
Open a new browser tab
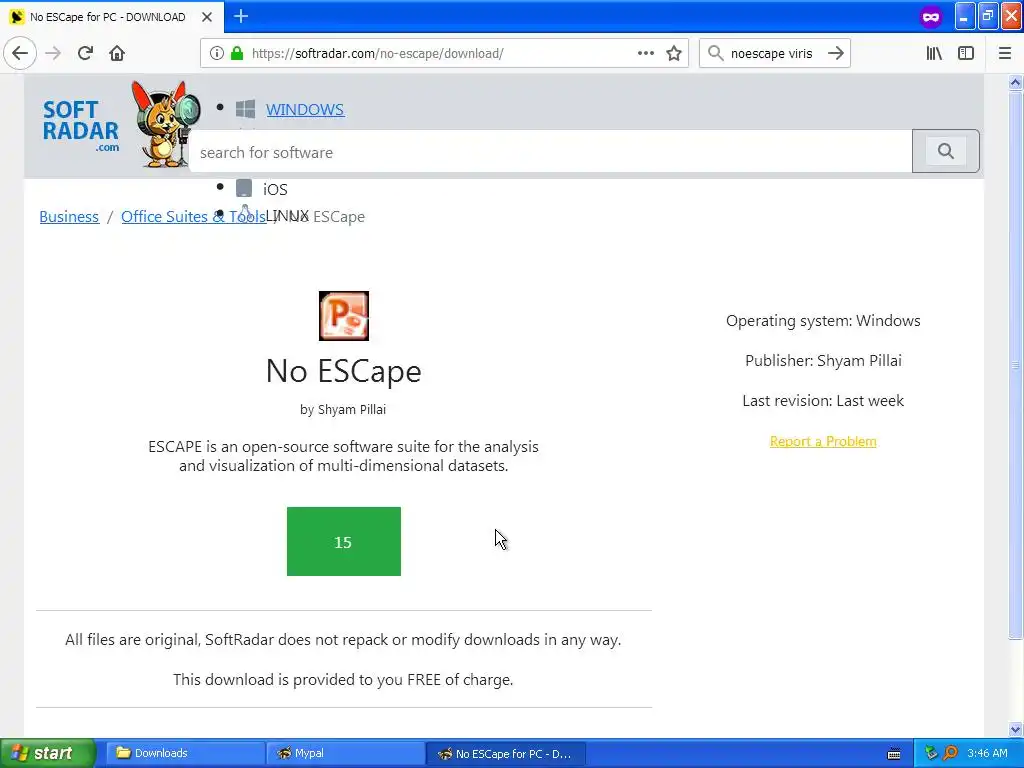241,16
